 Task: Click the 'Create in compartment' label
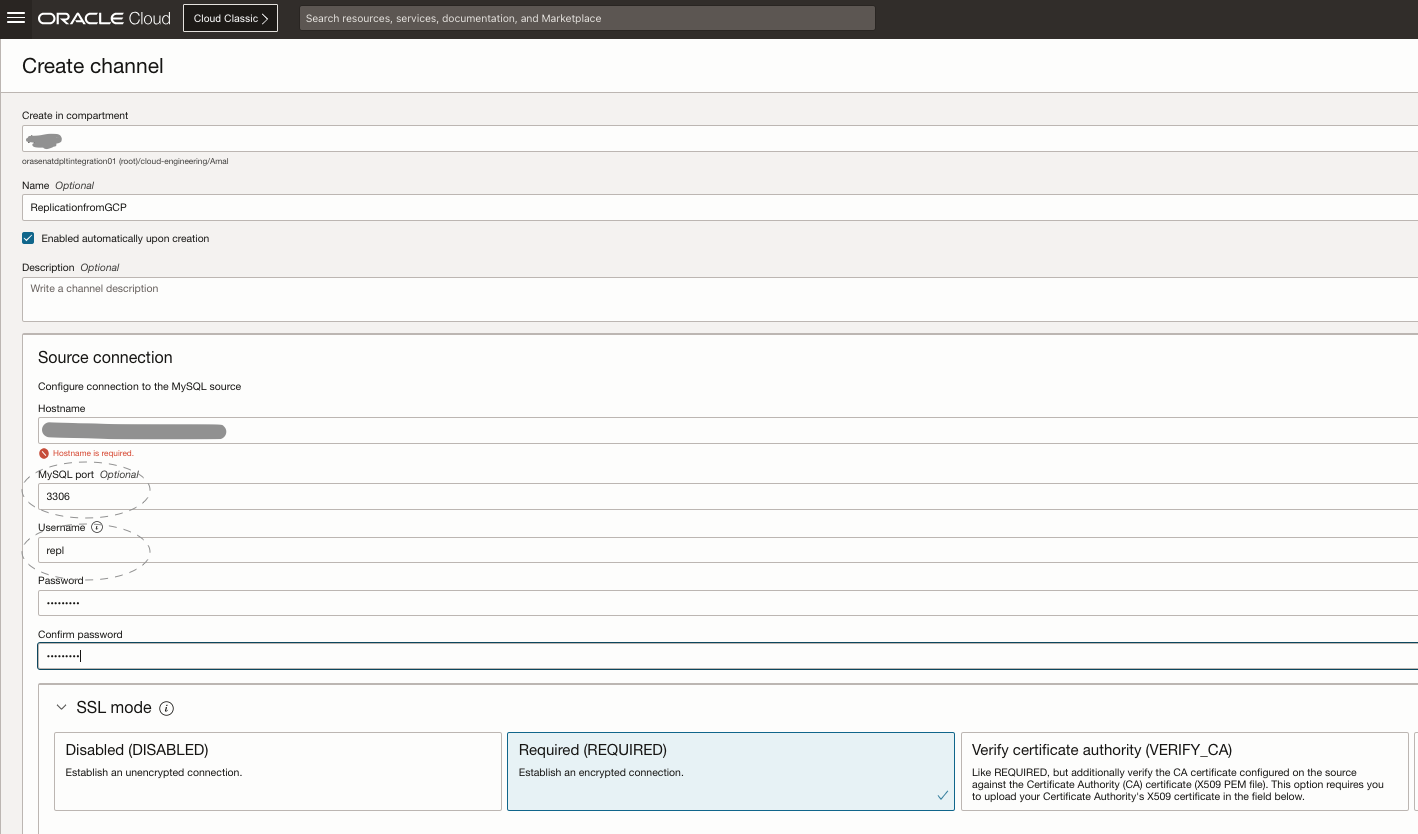point(75,115)
